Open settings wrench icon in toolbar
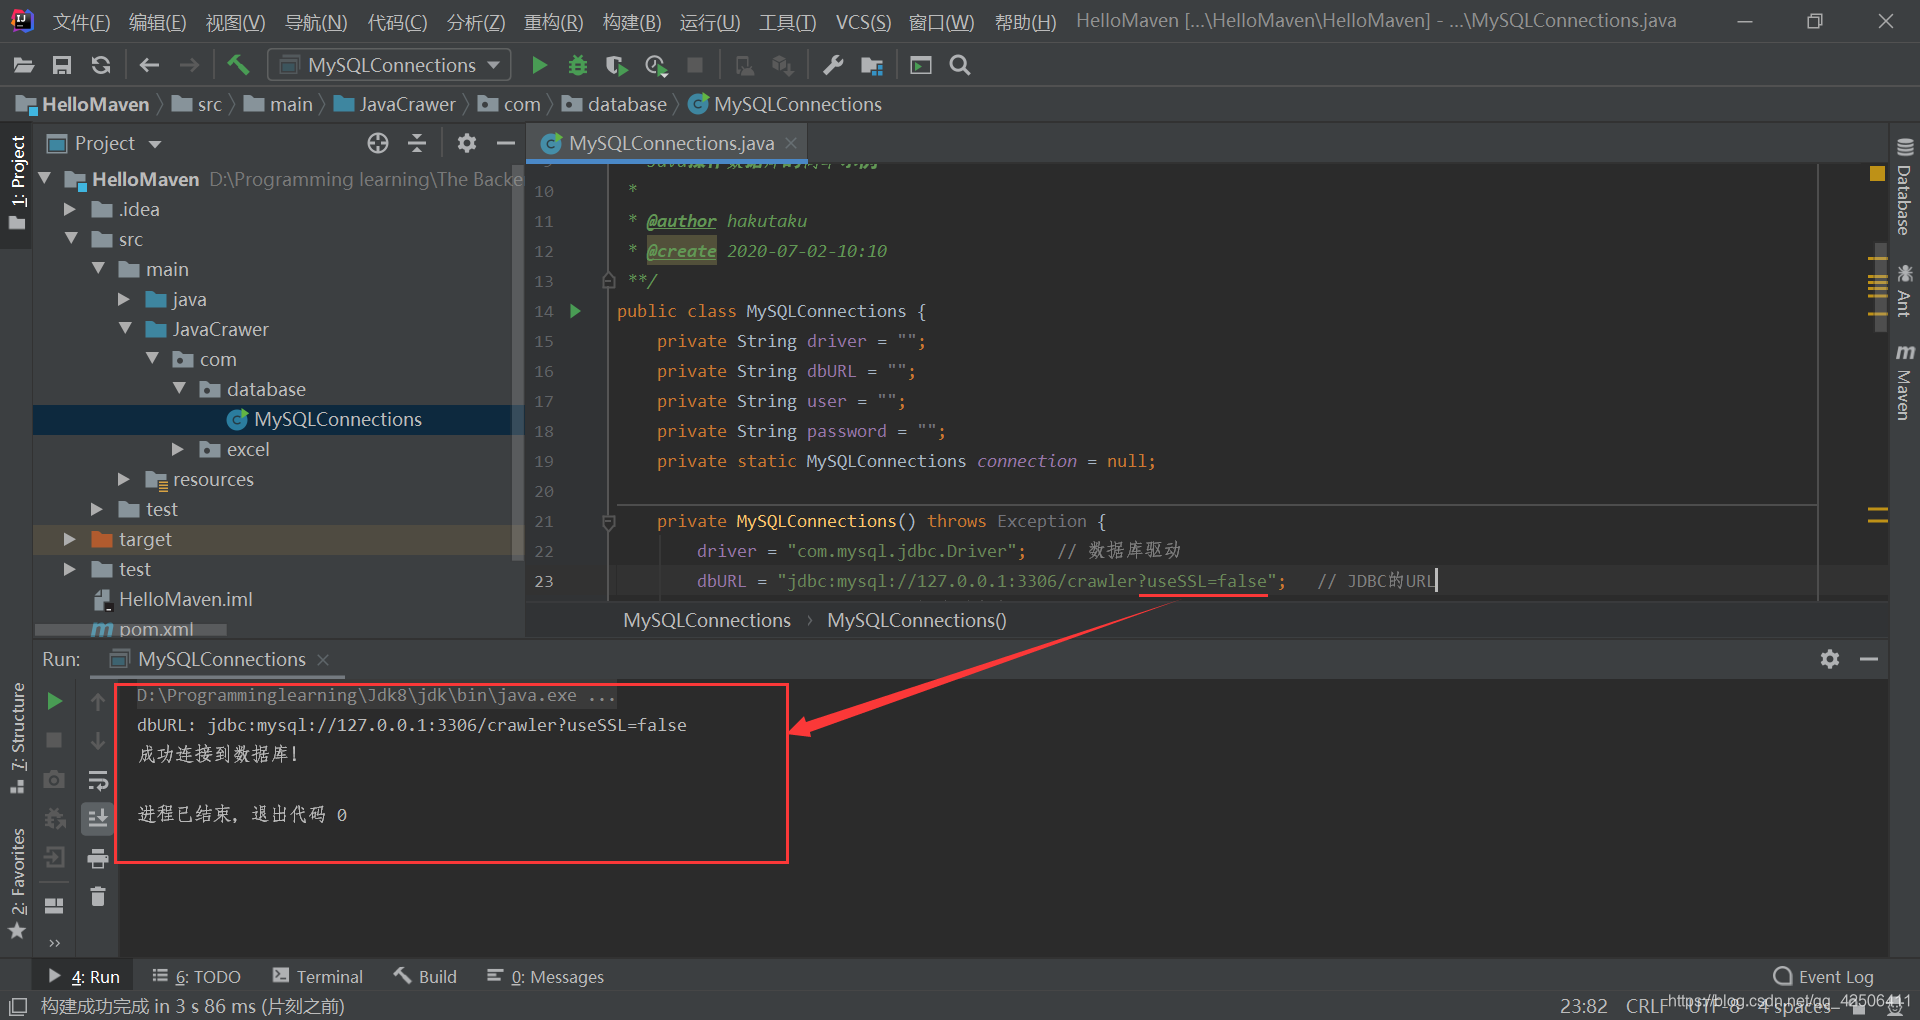Image resolution: width=1920 pixels, height=1020 pixels. click(832, 65)
